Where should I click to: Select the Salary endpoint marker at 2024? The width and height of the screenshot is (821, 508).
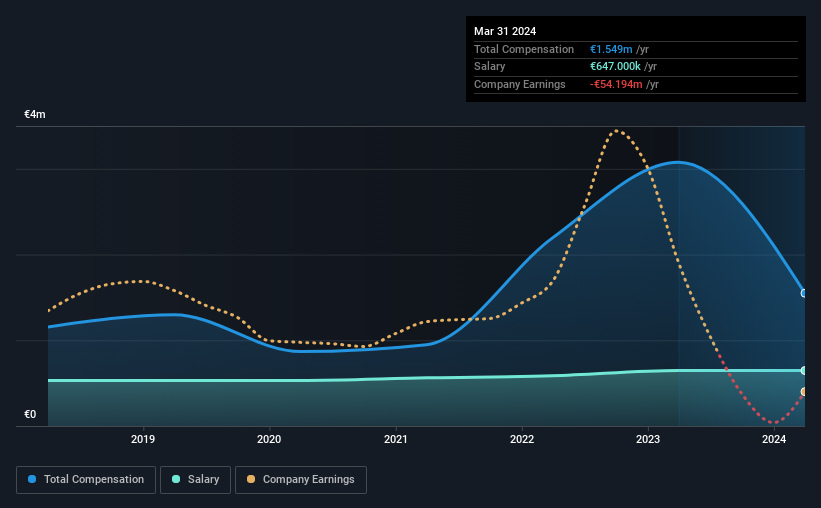point(804,371)
